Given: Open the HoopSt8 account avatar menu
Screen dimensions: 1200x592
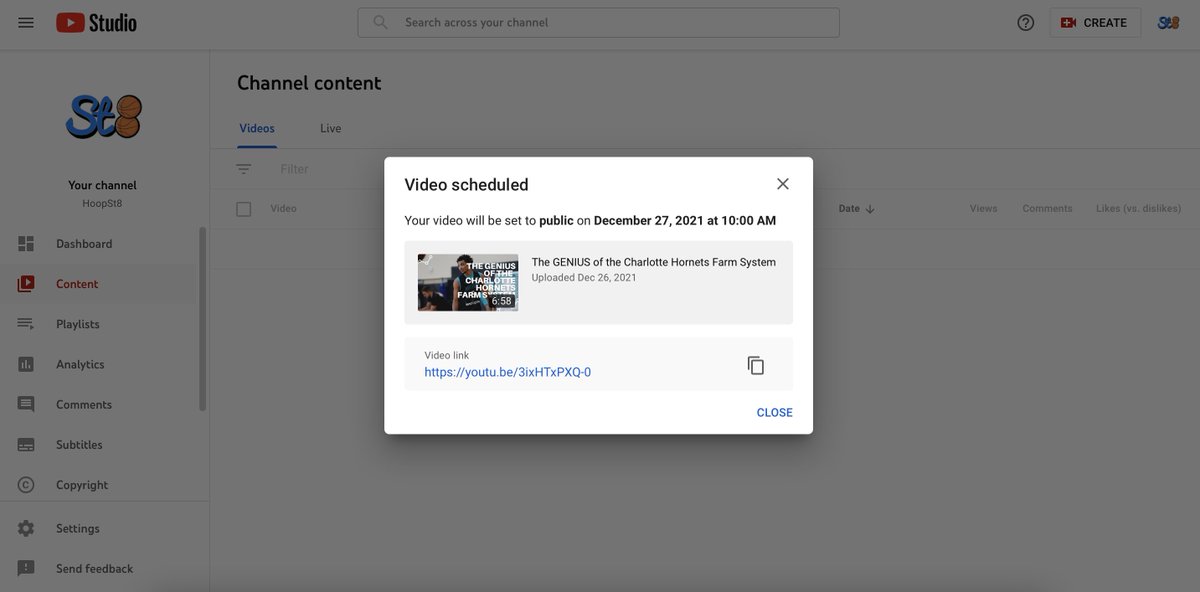Looking at the screenshot, I should click(1168, 22).
